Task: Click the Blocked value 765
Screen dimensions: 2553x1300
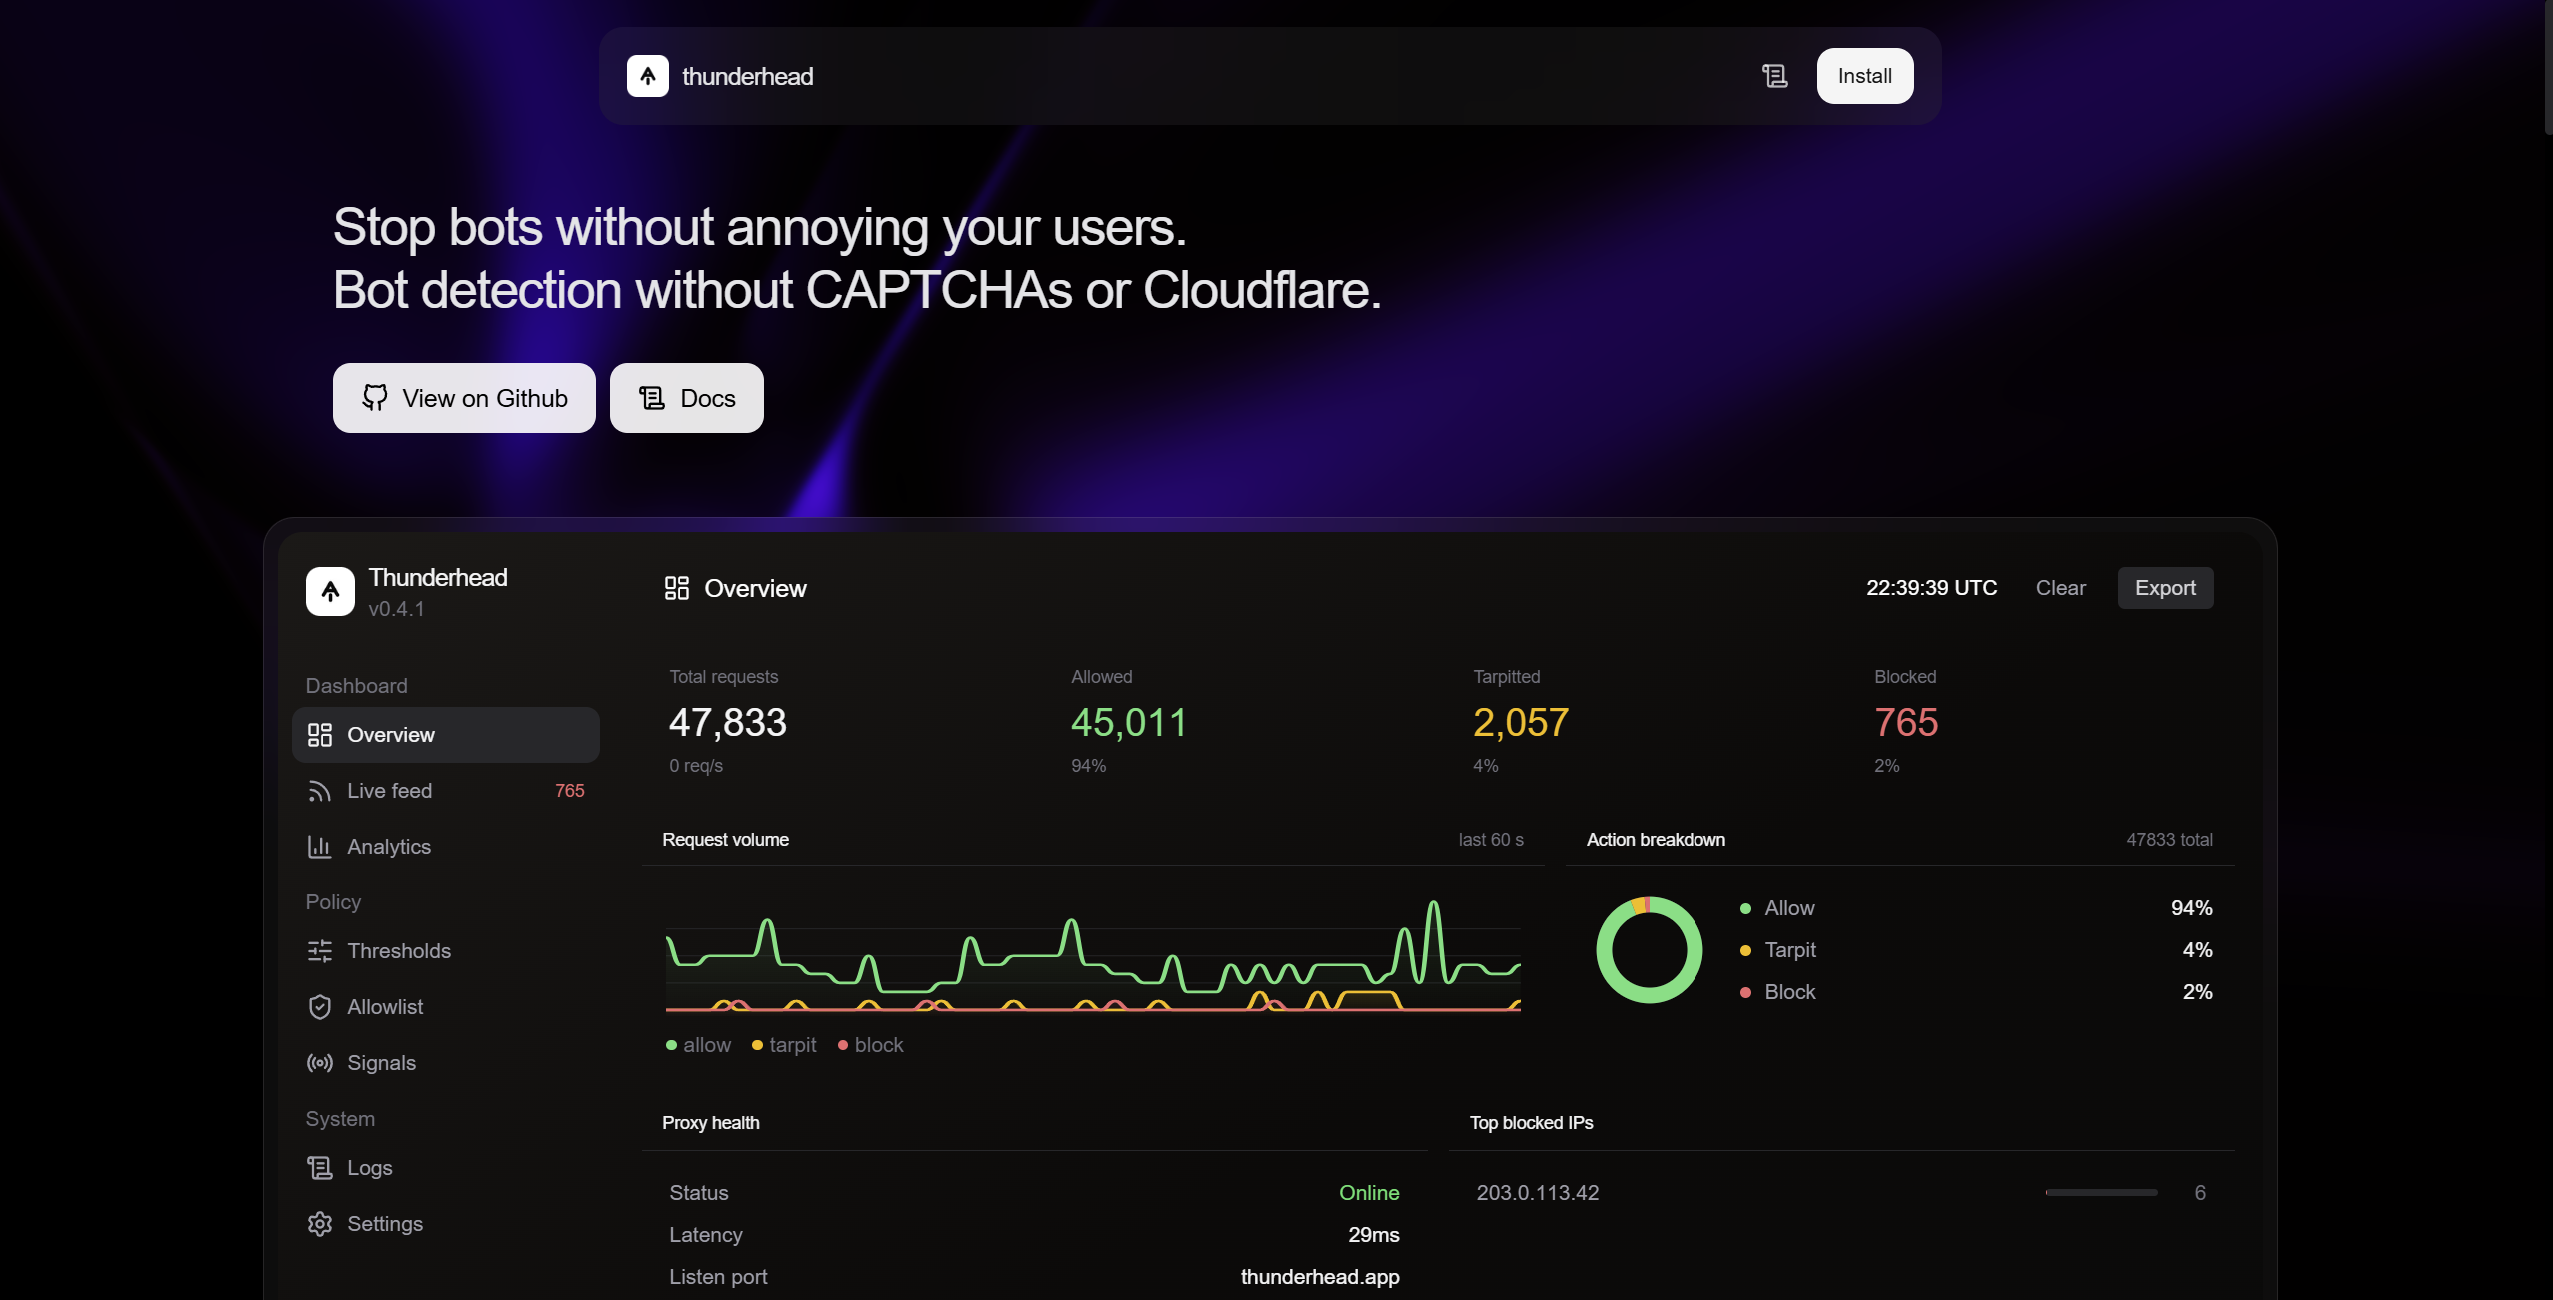Action: click(x=1906, y=722)
